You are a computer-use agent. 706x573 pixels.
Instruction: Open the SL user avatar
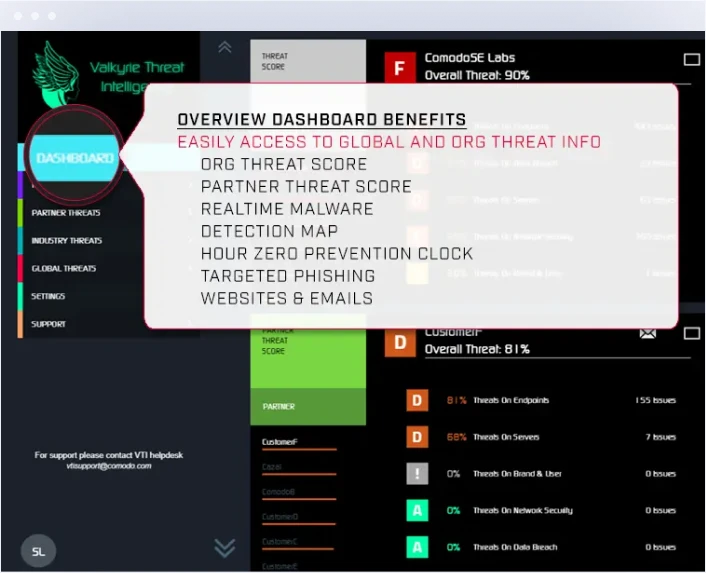tap(38, 551)
